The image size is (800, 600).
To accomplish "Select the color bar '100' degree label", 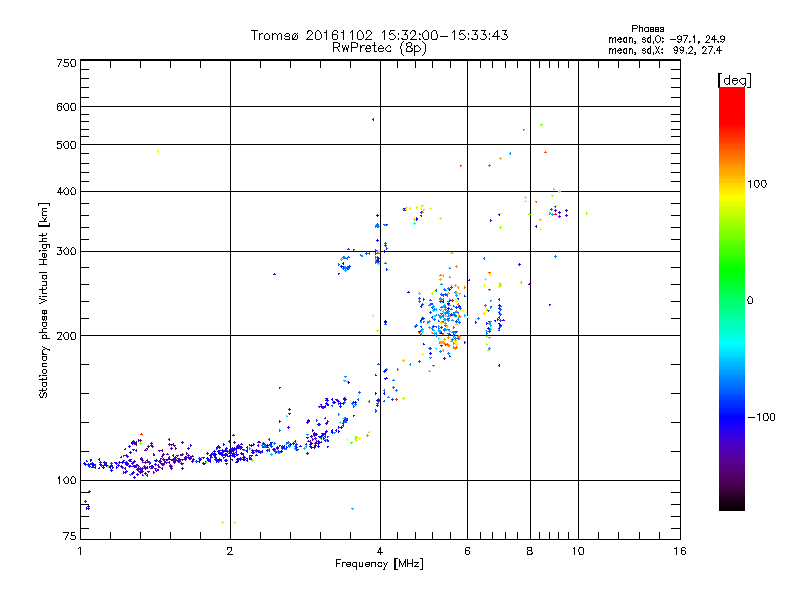I will click(757, 184).
